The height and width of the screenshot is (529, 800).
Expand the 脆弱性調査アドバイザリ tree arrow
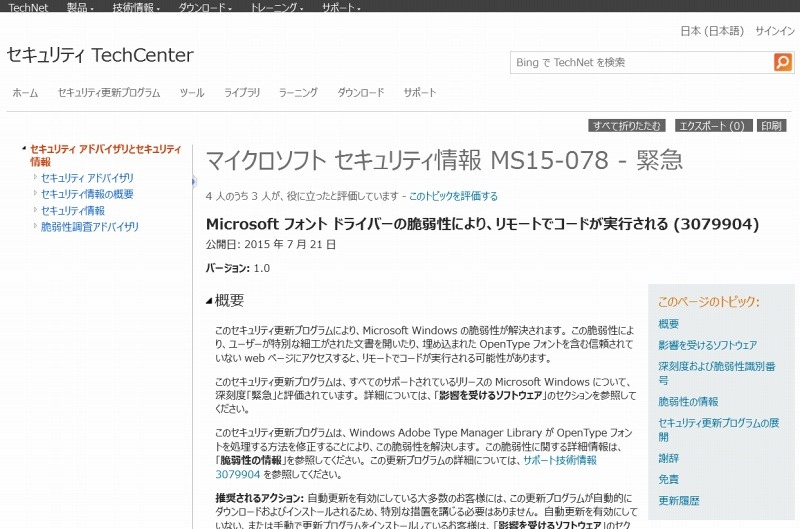(35, 226)
